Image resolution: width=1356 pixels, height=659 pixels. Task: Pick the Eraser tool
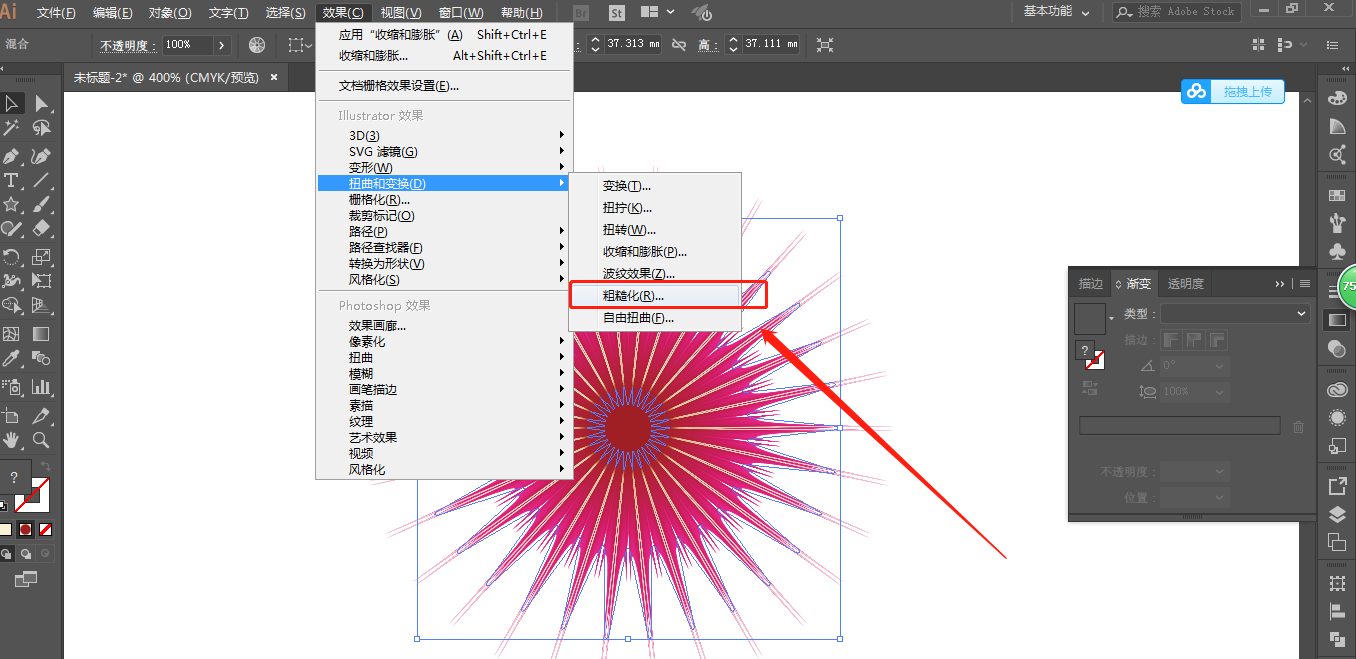pyautogui.click(x=41, y=230)
